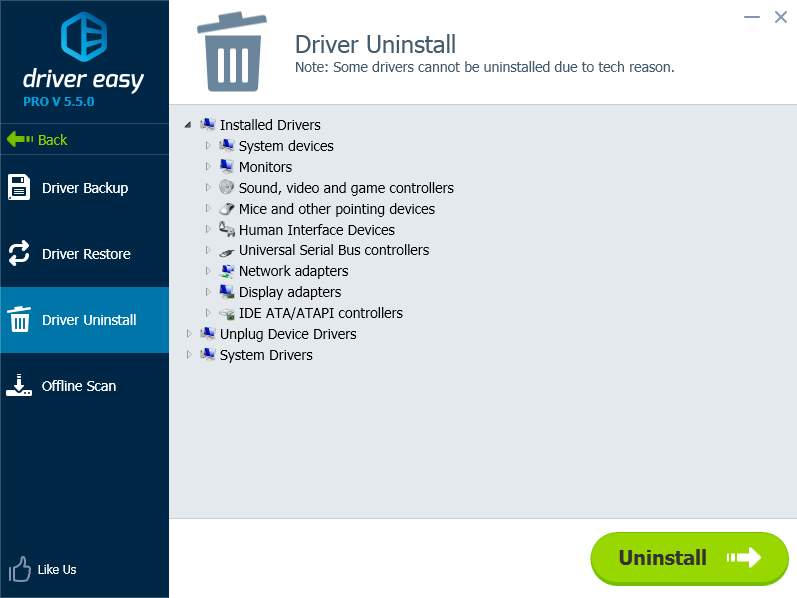The width and height of the screenshot is (797, 598).
Task: Click the Mice and other pointing devices icon
Action: pyautogui.click(x=227, y=208)
